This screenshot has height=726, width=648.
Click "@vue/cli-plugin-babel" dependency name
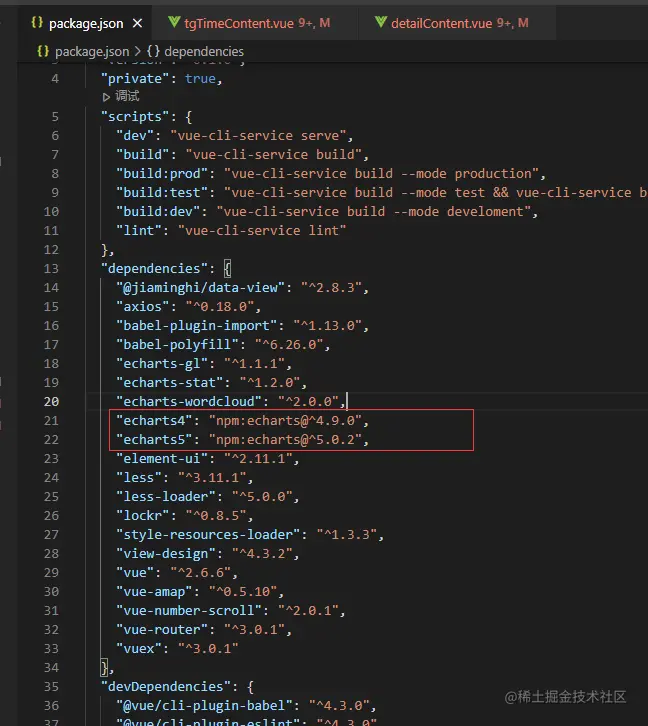pos(205,705)
